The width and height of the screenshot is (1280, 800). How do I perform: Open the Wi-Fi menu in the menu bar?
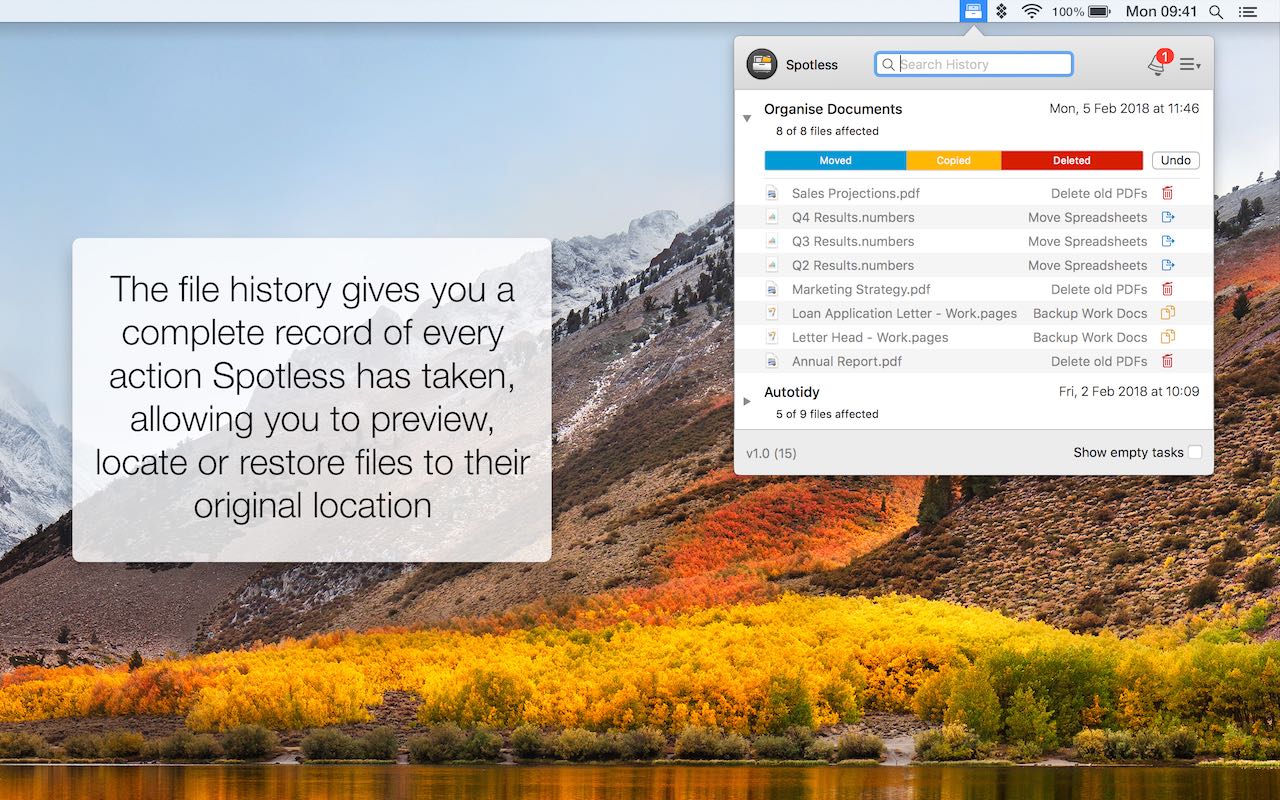[1029, 11]
